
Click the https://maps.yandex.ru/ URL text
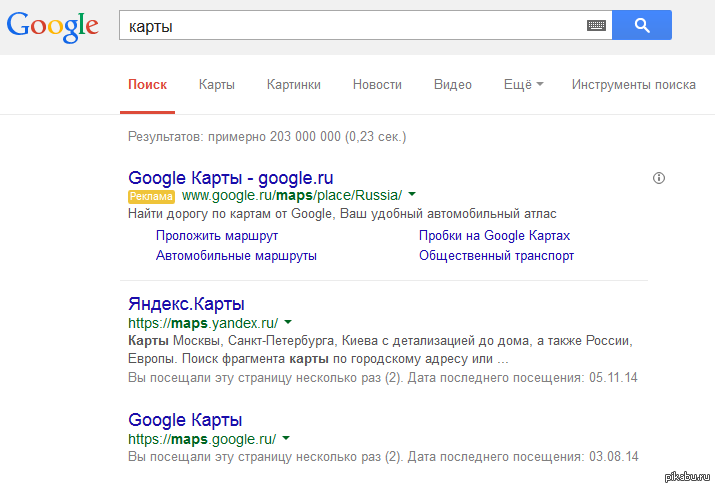(203, 323)
